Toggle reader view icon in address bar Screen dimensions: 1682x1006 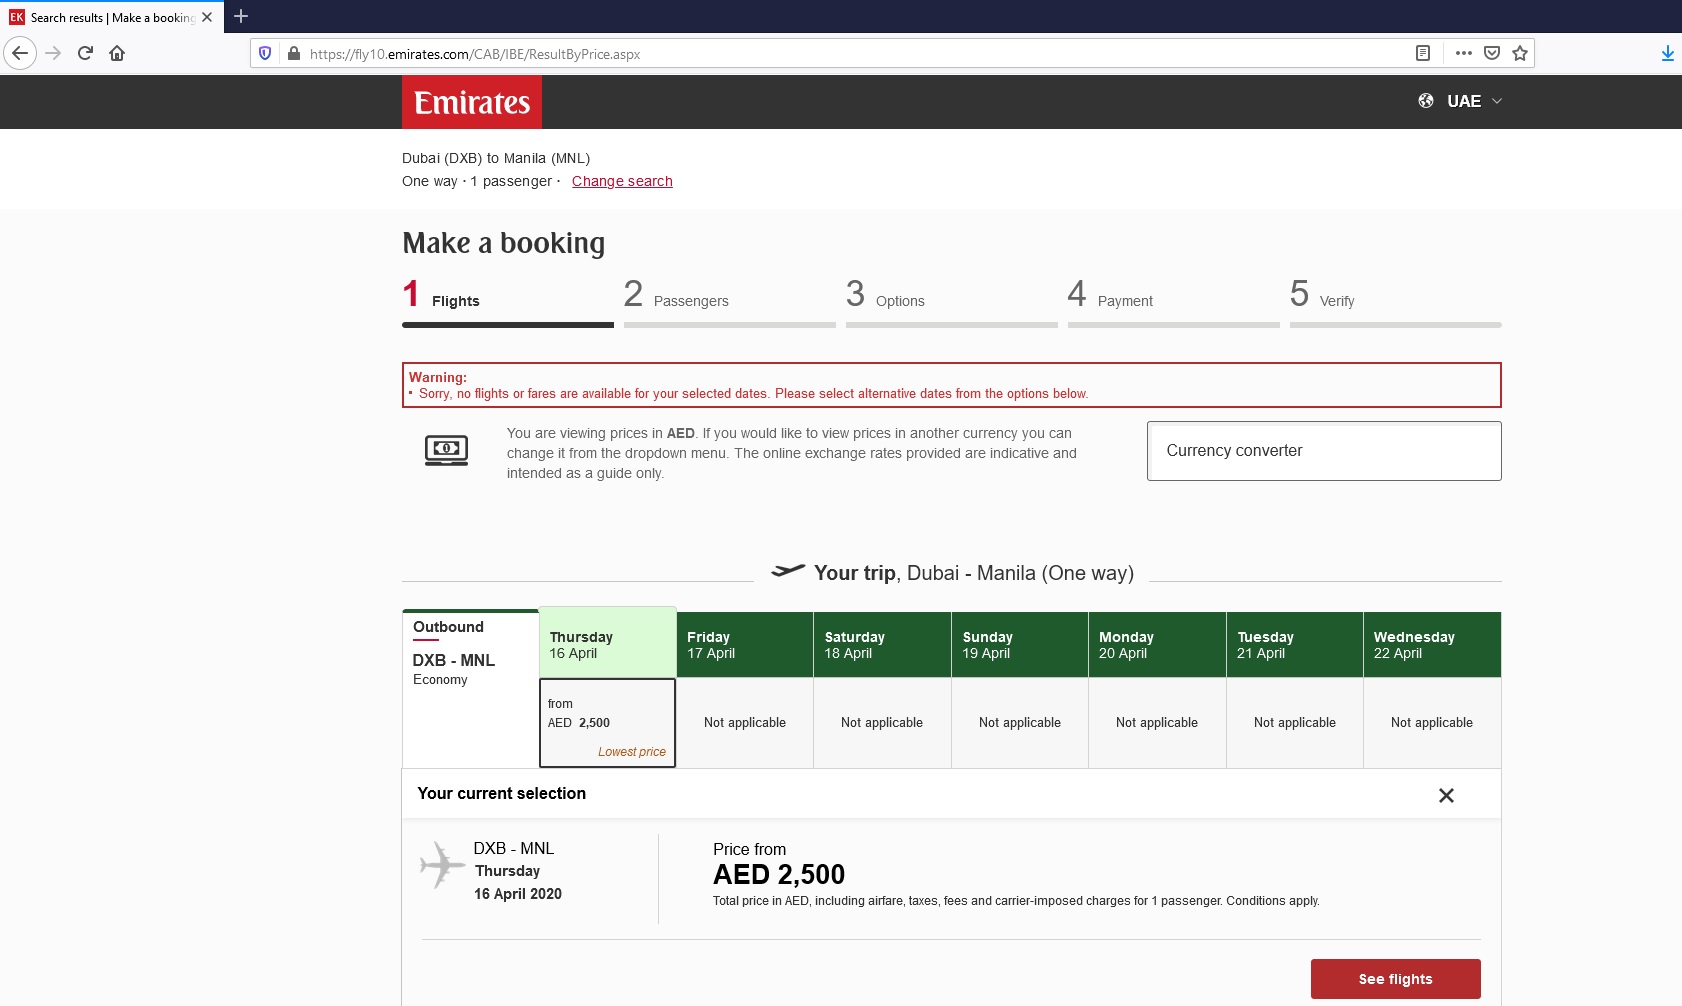pos(1422,53)
